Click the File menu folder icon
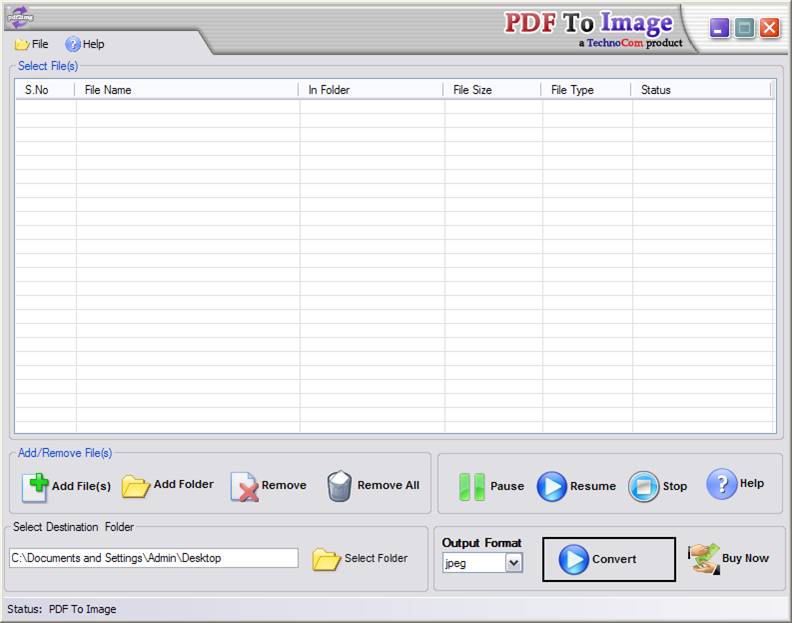Screen dimensions: 792x623 [x=22, y=44]
